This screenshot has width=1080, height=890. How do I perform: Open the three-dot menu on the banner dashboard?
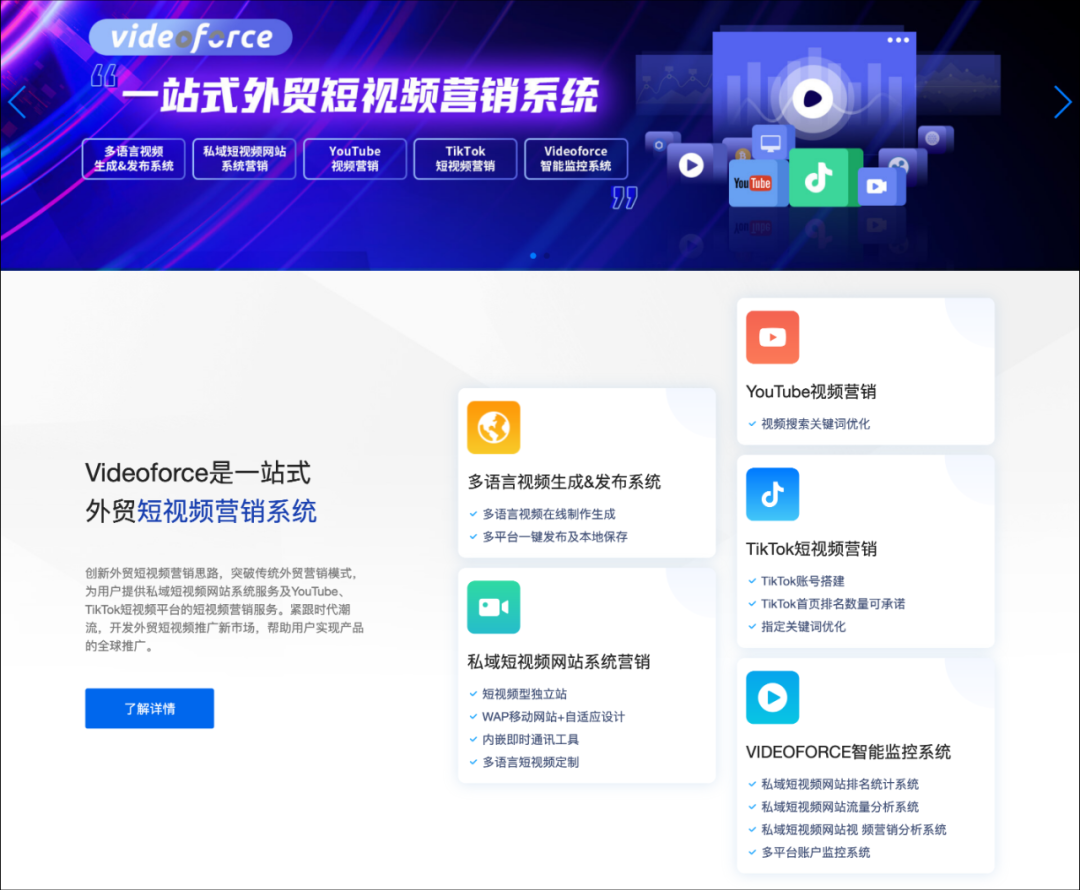(898, 39)
